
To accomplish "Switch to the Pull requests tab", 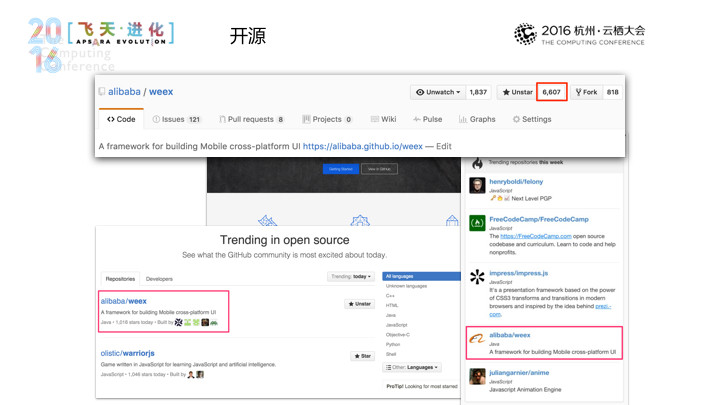I will [x=251, y=119].
